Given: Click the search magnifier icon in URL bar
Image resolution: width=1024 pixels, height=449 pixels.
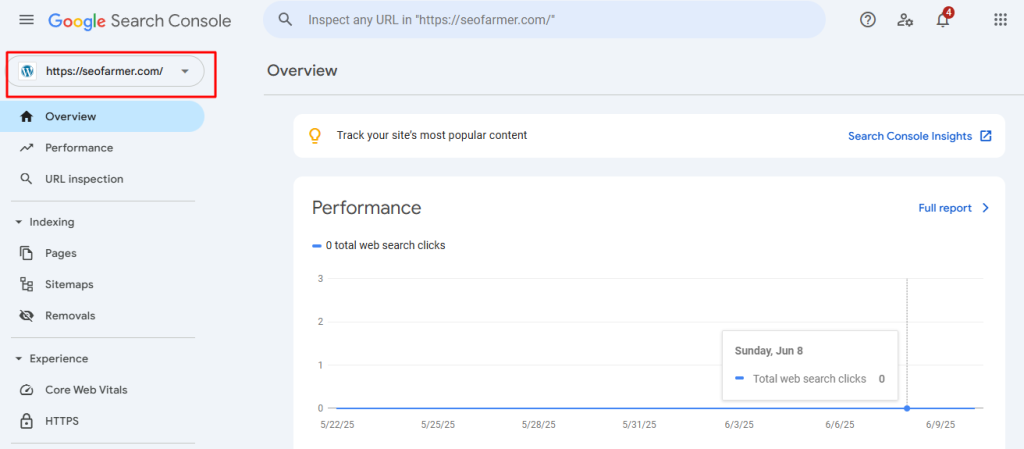Looking at the screenshot, I should coord(285,20).
